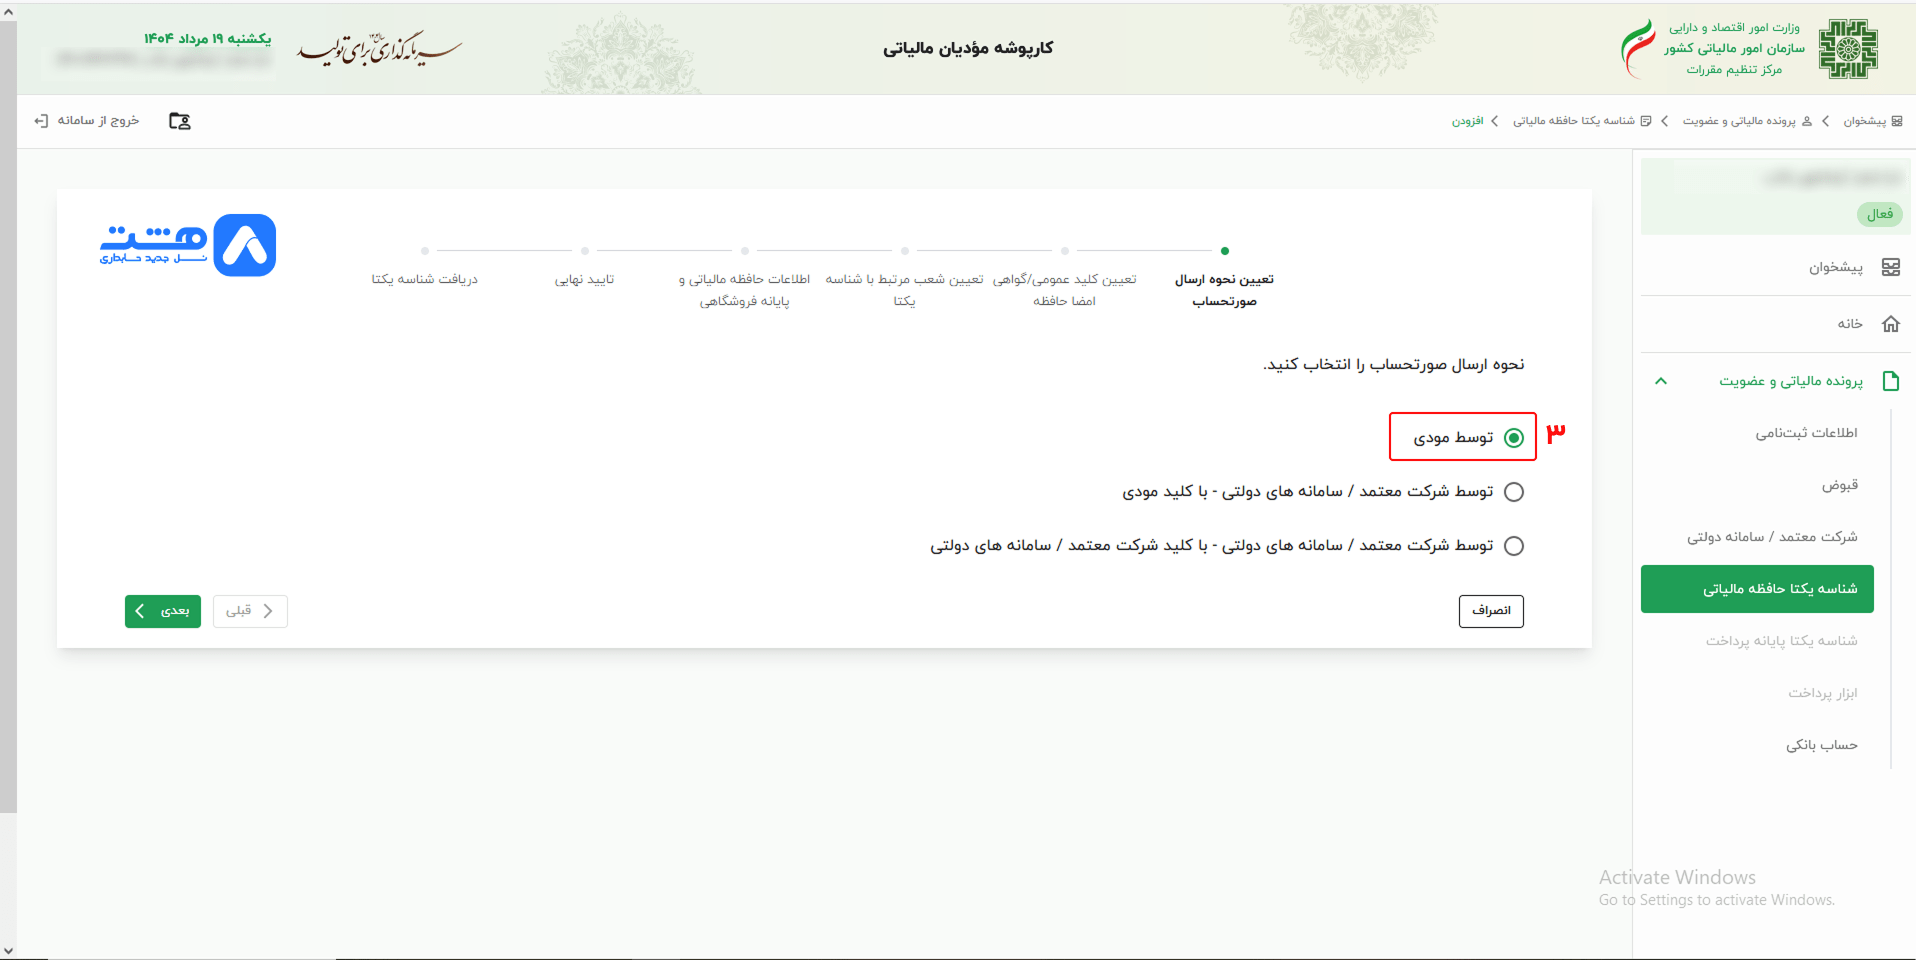Open شناسه یکتا حافظه مالیاتی menu item
Image resolution: width=1916 pixels, height=960 pixels.
1757,589
